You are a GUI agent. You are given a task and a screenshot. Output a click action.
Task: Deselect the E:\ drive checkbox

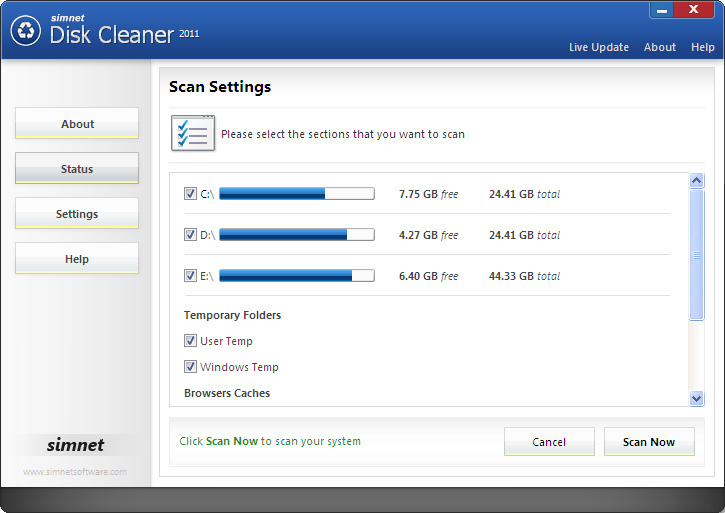point(191,276)
